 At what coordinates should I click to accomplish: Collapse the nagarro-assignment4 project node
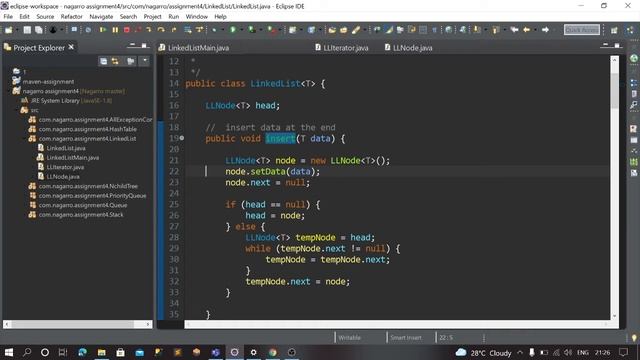point(9,91)
